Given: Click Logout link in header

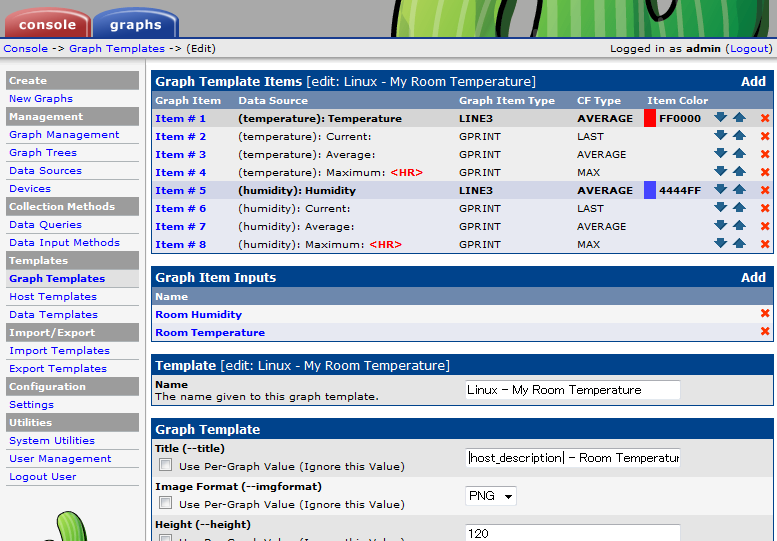Looking at the screenshot, I should [x=751, y=49].
